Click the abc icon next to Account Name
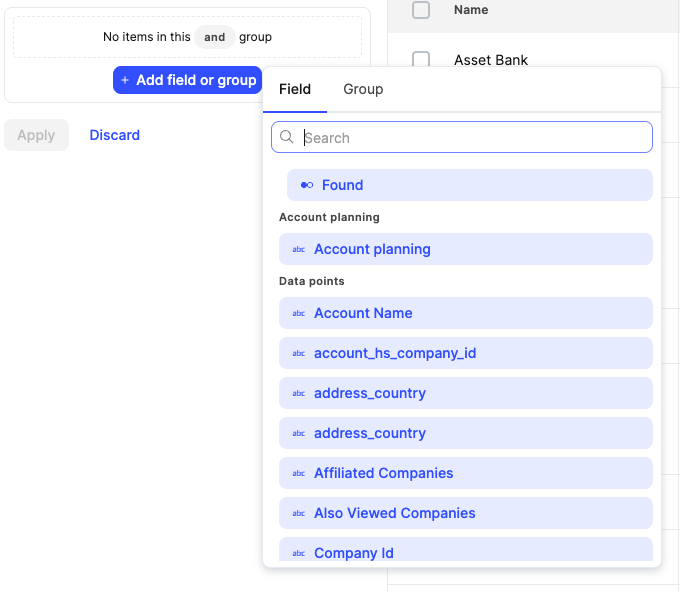The width and height of the screenshot is (680, 592). (298, 313)
